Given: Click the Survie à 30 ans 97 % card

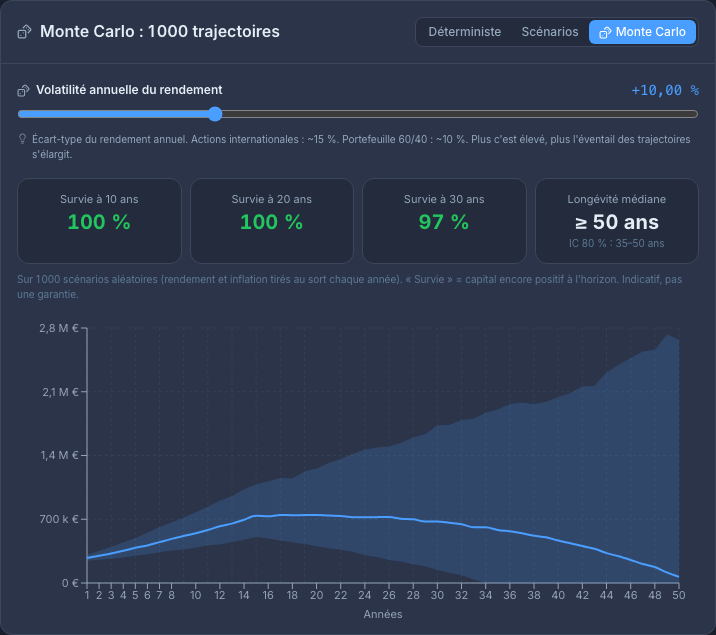Looking at the screenshot, I should coord(444,220).
